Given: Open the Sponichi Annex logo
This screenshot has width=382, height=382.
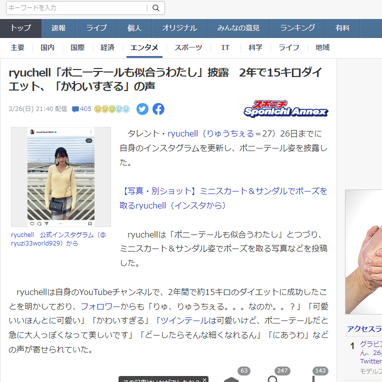Looking at the screenshot, I should 286,109.
